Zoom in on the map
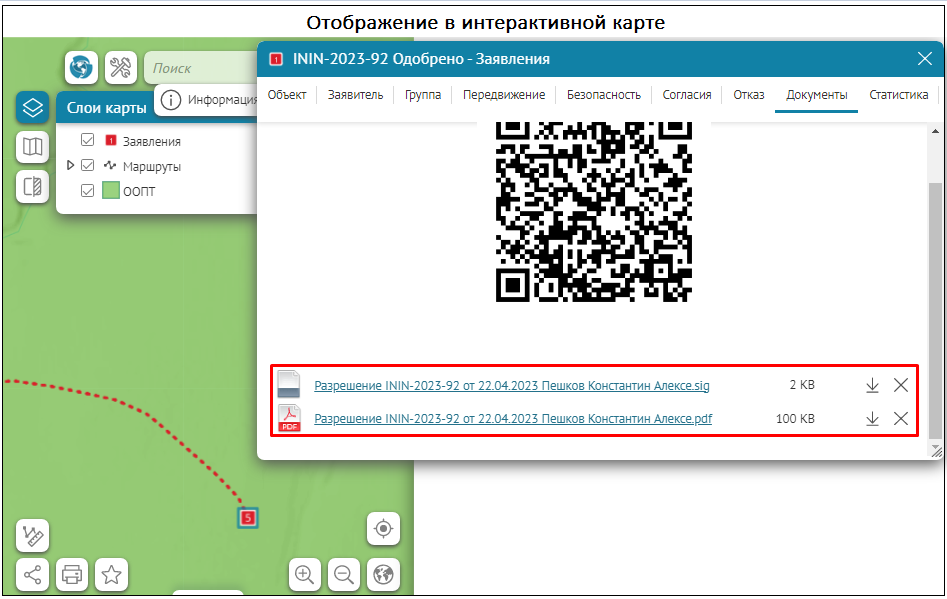This screenshot has width=947, height=599. click(x=305, y=574)
